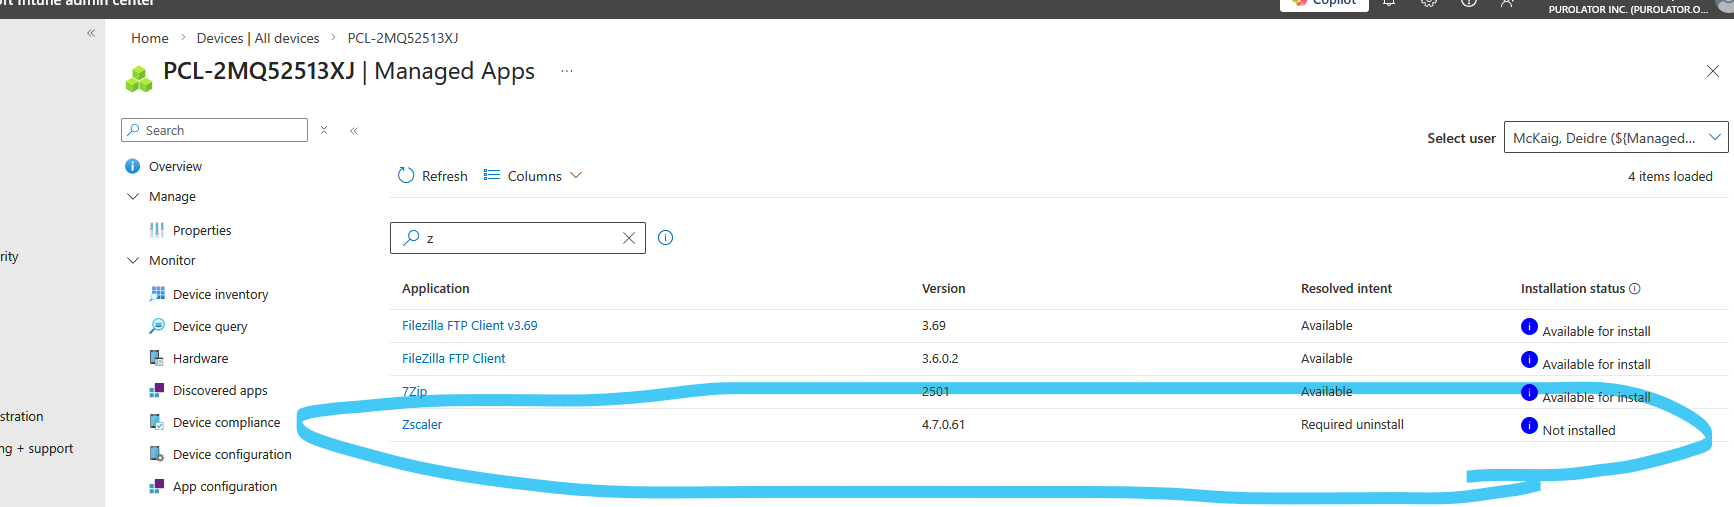
Task: Select the Hardware menu icon
Action: [157, 359]
